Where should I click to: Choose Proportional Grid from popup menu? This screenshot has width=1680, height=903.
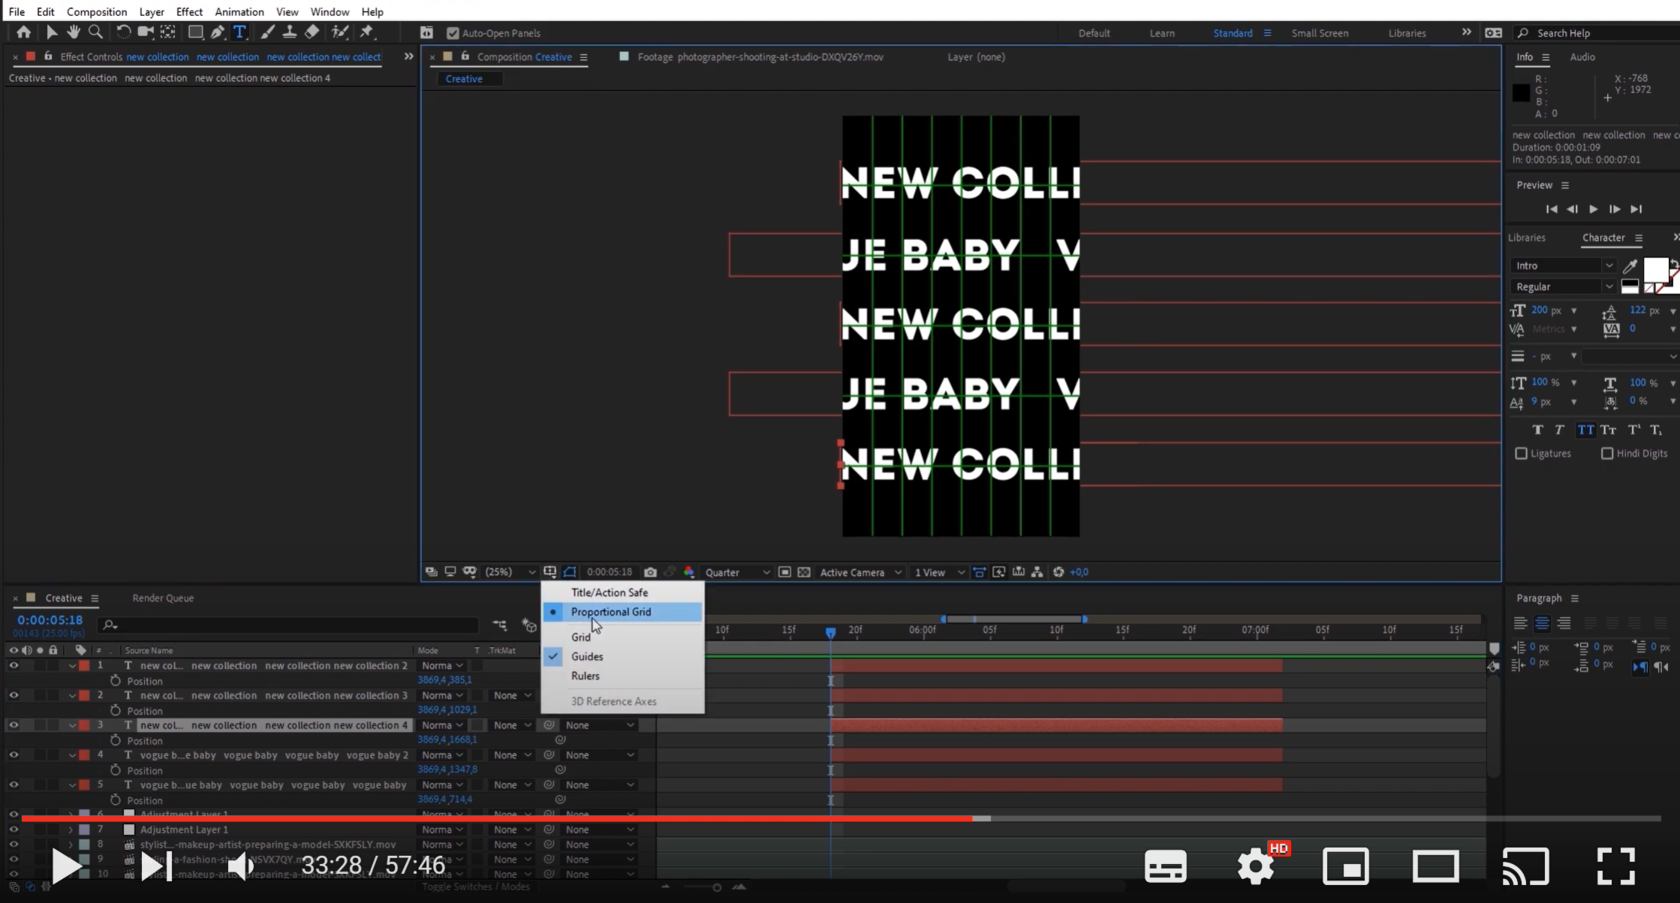[610, 612]
